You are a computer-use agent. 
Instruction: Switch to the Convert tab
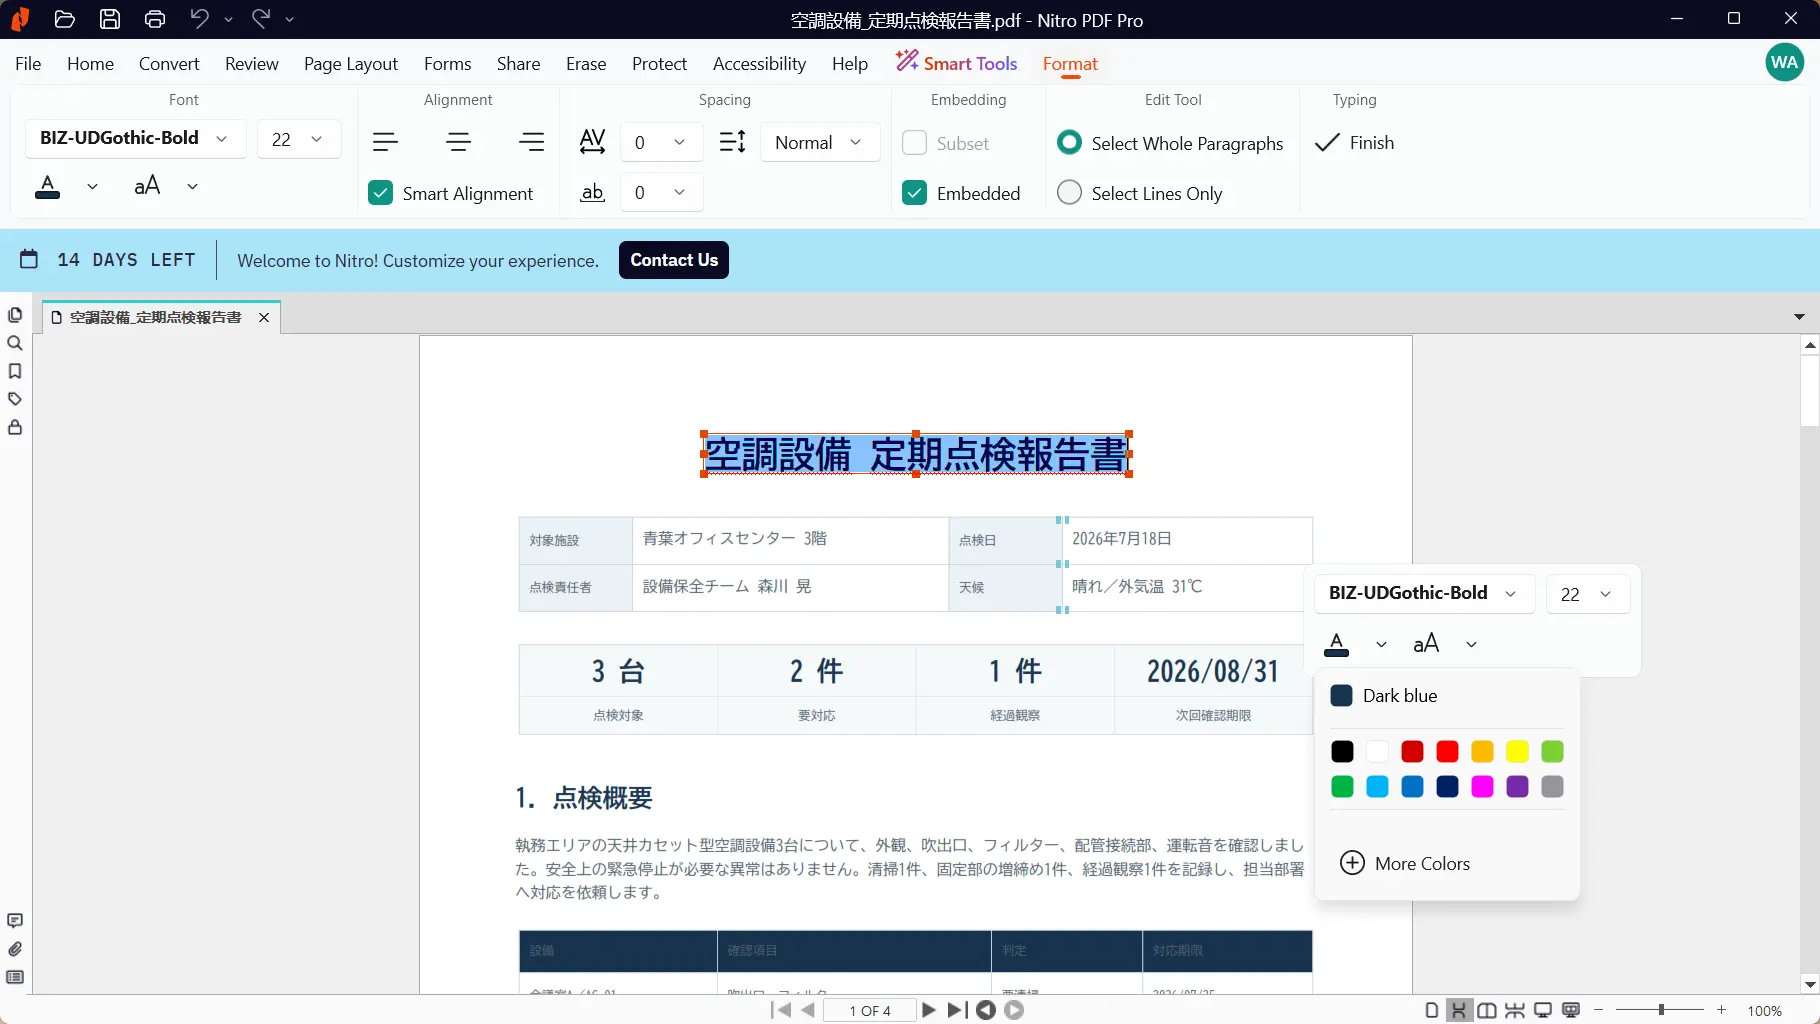(x=169, y=63)
